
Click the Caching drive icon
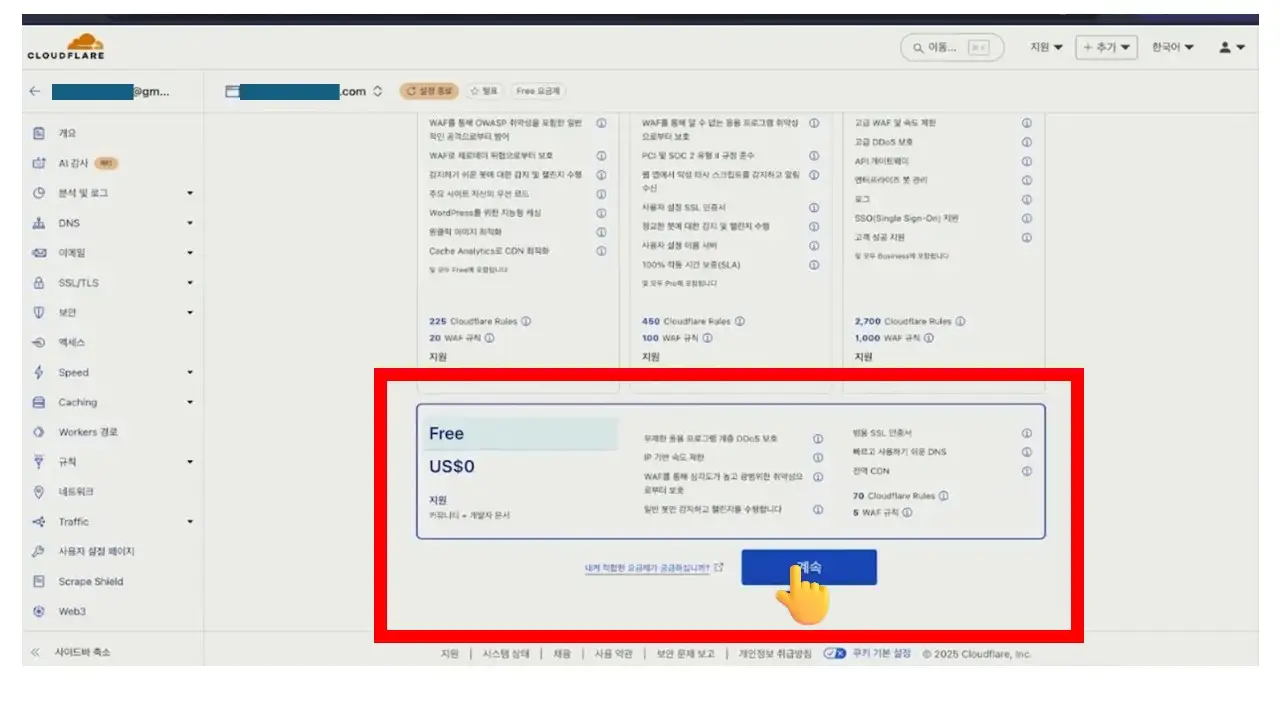(x=39, y=402)
